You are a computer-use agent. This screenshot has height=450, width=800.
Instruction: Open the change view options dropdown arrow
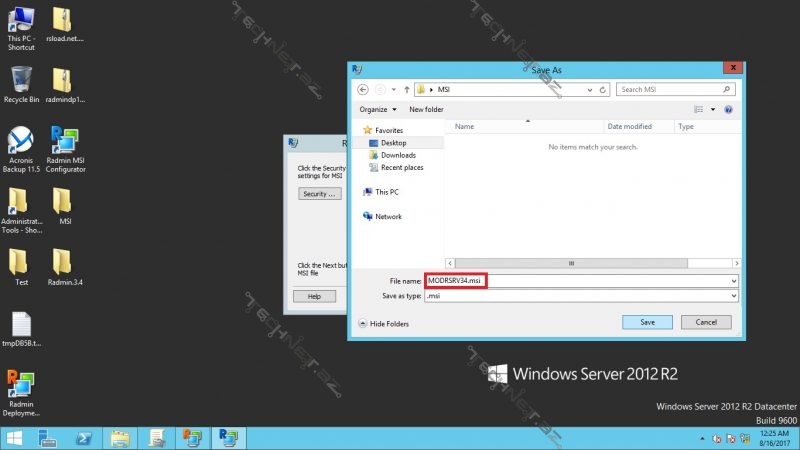pos(712,109)
